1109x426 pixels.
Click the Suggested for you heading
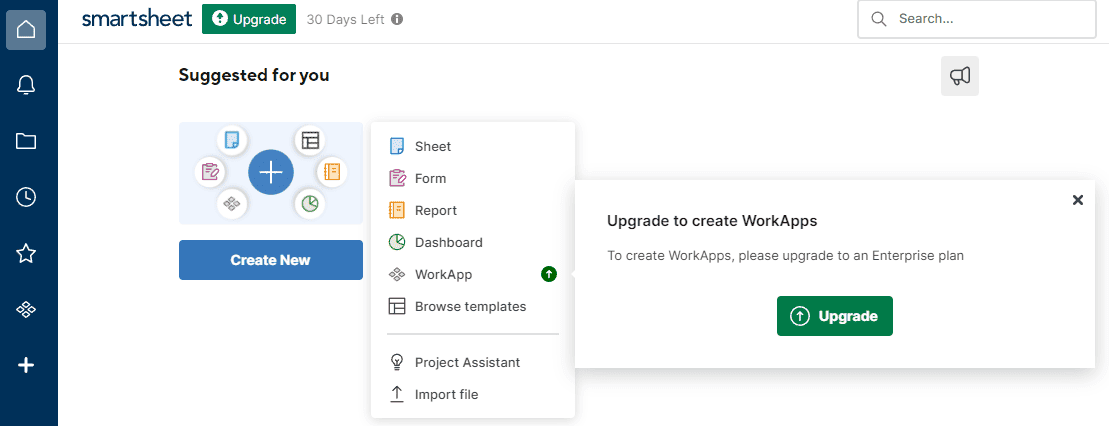tap(254, 74)
